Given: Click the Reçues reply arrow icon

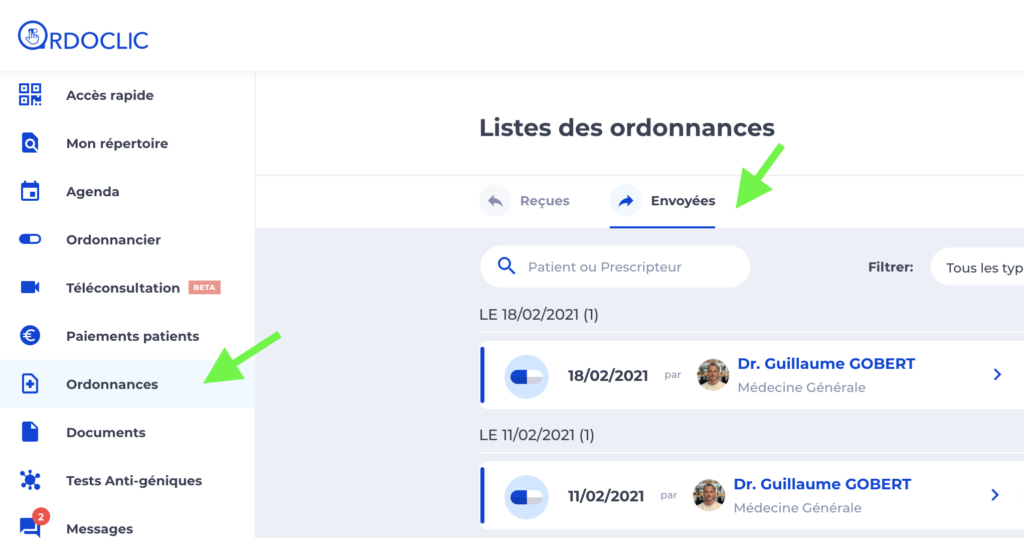Looking at the screenshot, I should pyautogui.click(x=496, y=200).
